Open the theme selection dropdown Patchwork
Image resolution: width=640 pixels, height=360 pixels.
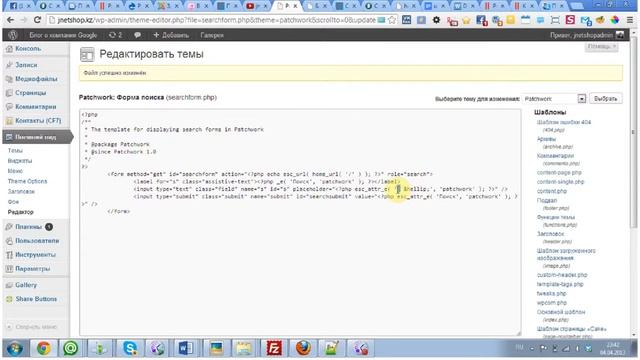[x=554, y=98]
